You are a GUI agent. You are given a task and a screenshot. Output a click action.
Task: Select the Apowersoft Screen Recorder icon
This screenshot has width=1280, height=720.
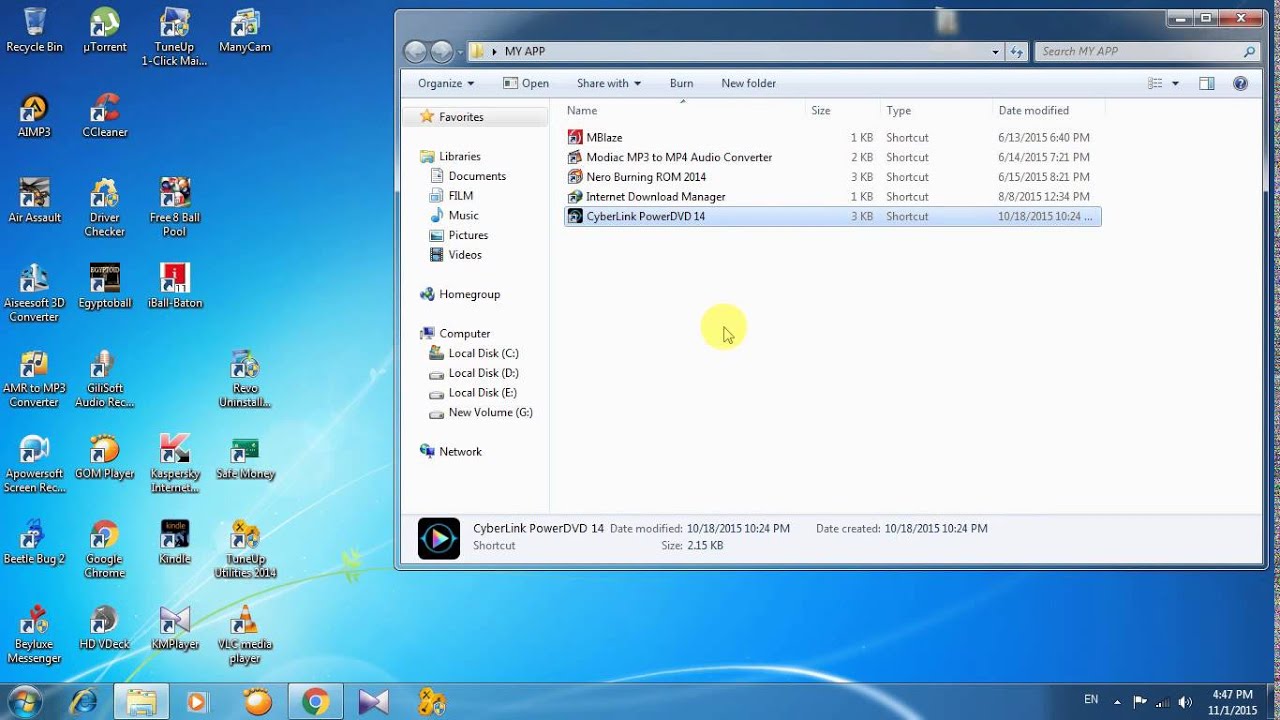34,464
